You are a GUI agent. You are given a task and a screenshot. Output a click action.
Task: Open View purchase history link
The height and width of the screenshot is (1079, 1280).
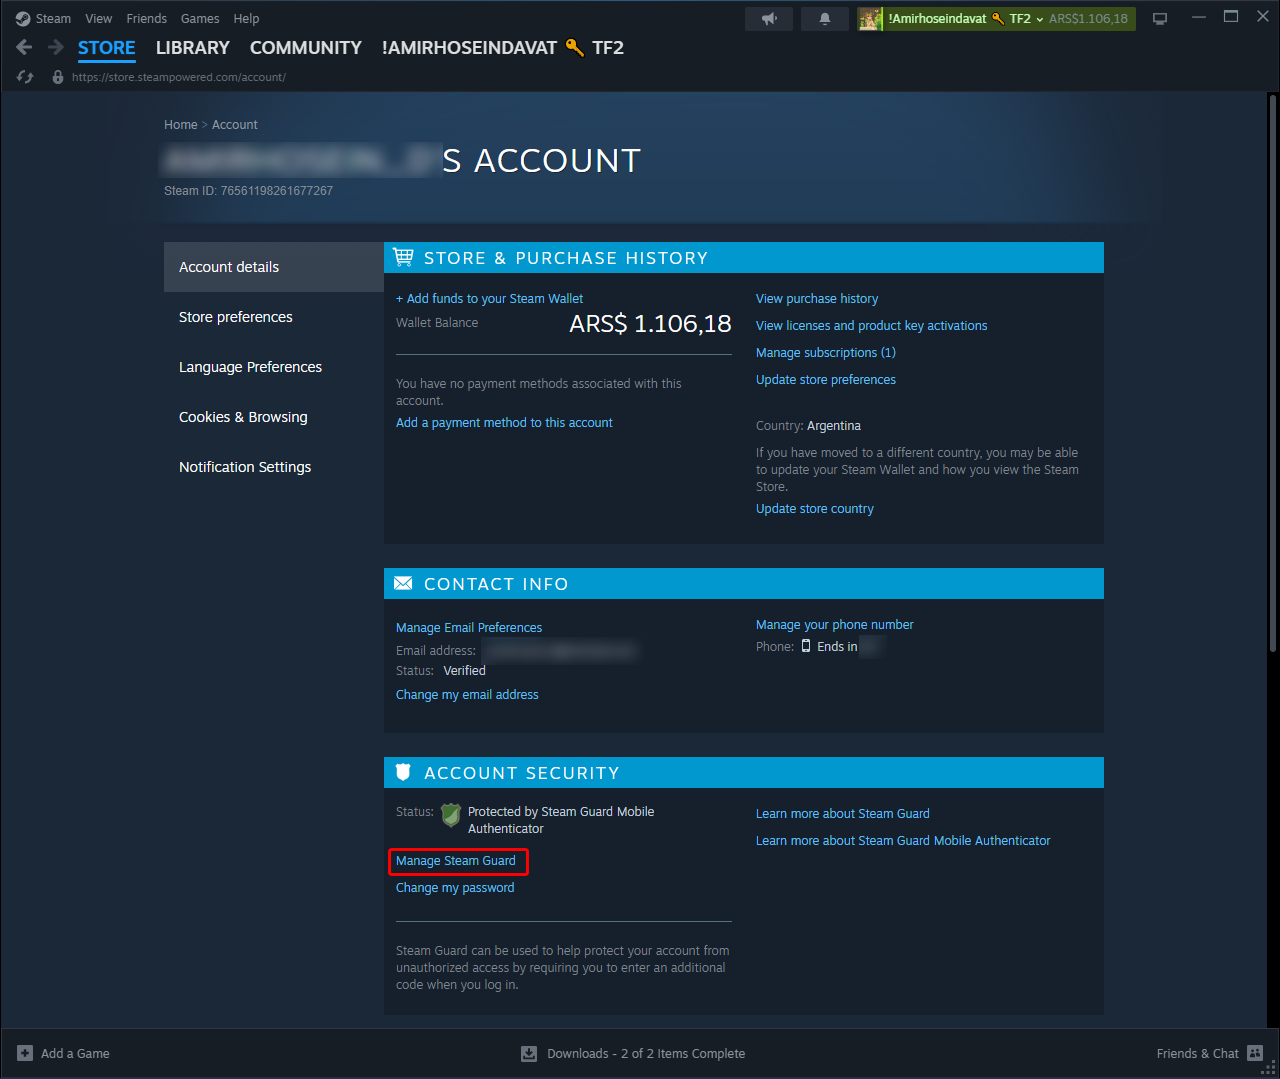pos(817,299)
